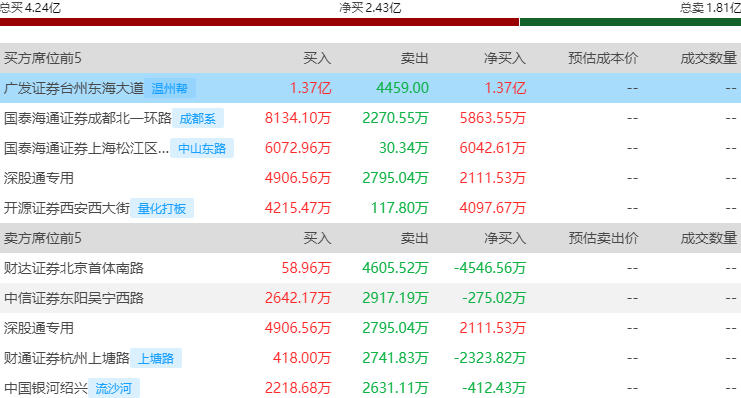This screenshot has height=398, width=741.
Task: Click the red total-buy bar segment
Action: (259, 22)
